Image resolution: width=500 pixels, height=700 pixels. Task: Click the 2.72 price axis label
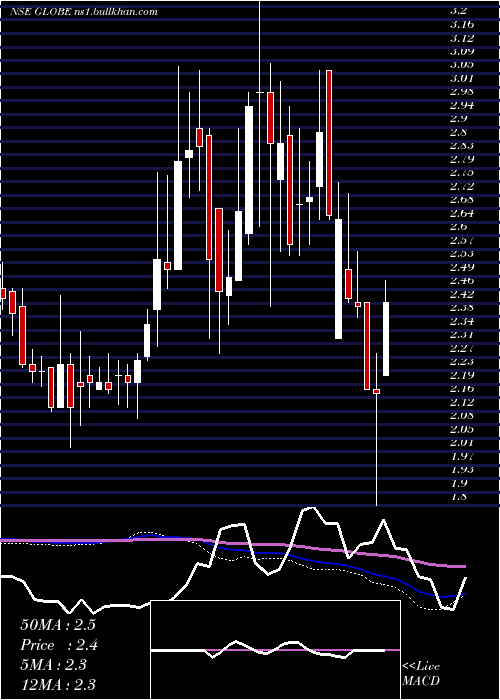462,186
